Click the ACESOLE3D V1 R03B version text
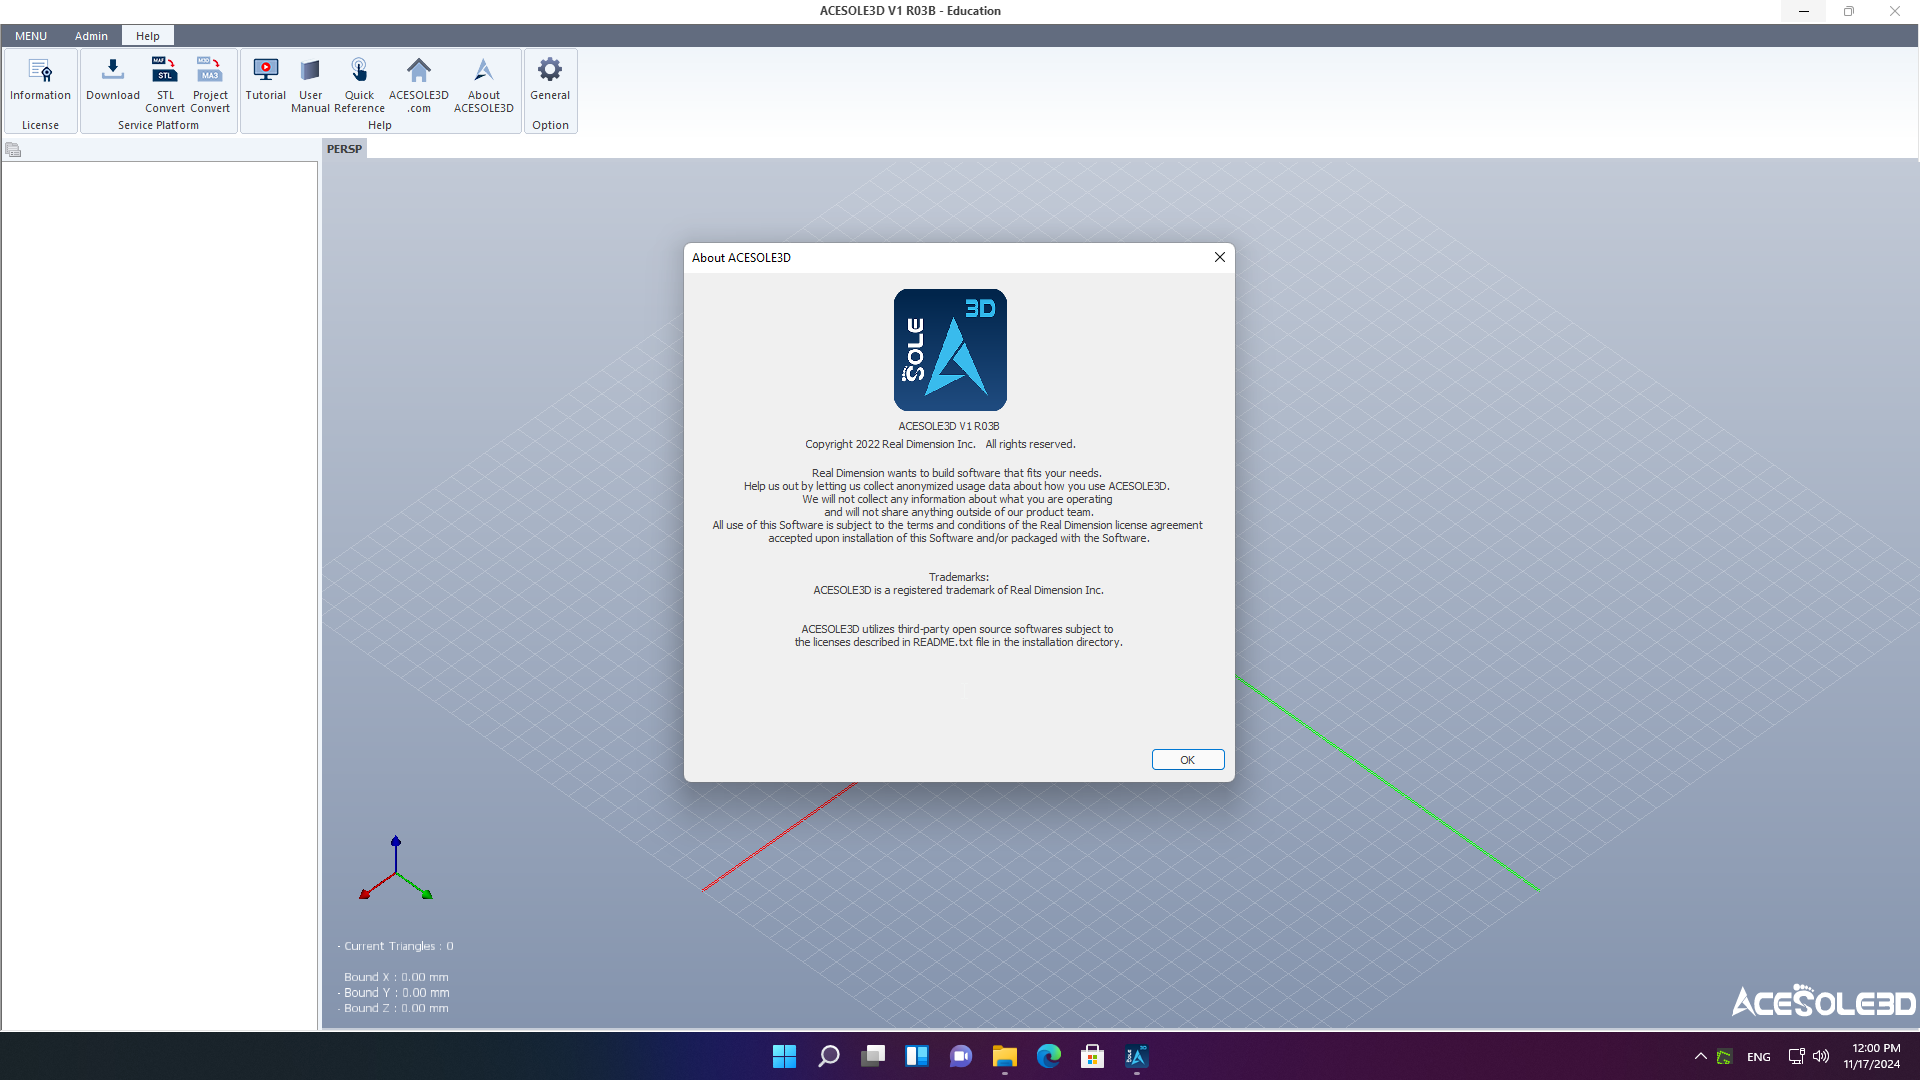The image size is (1920, 1080). pyautogui.click(x=949, y=426)
